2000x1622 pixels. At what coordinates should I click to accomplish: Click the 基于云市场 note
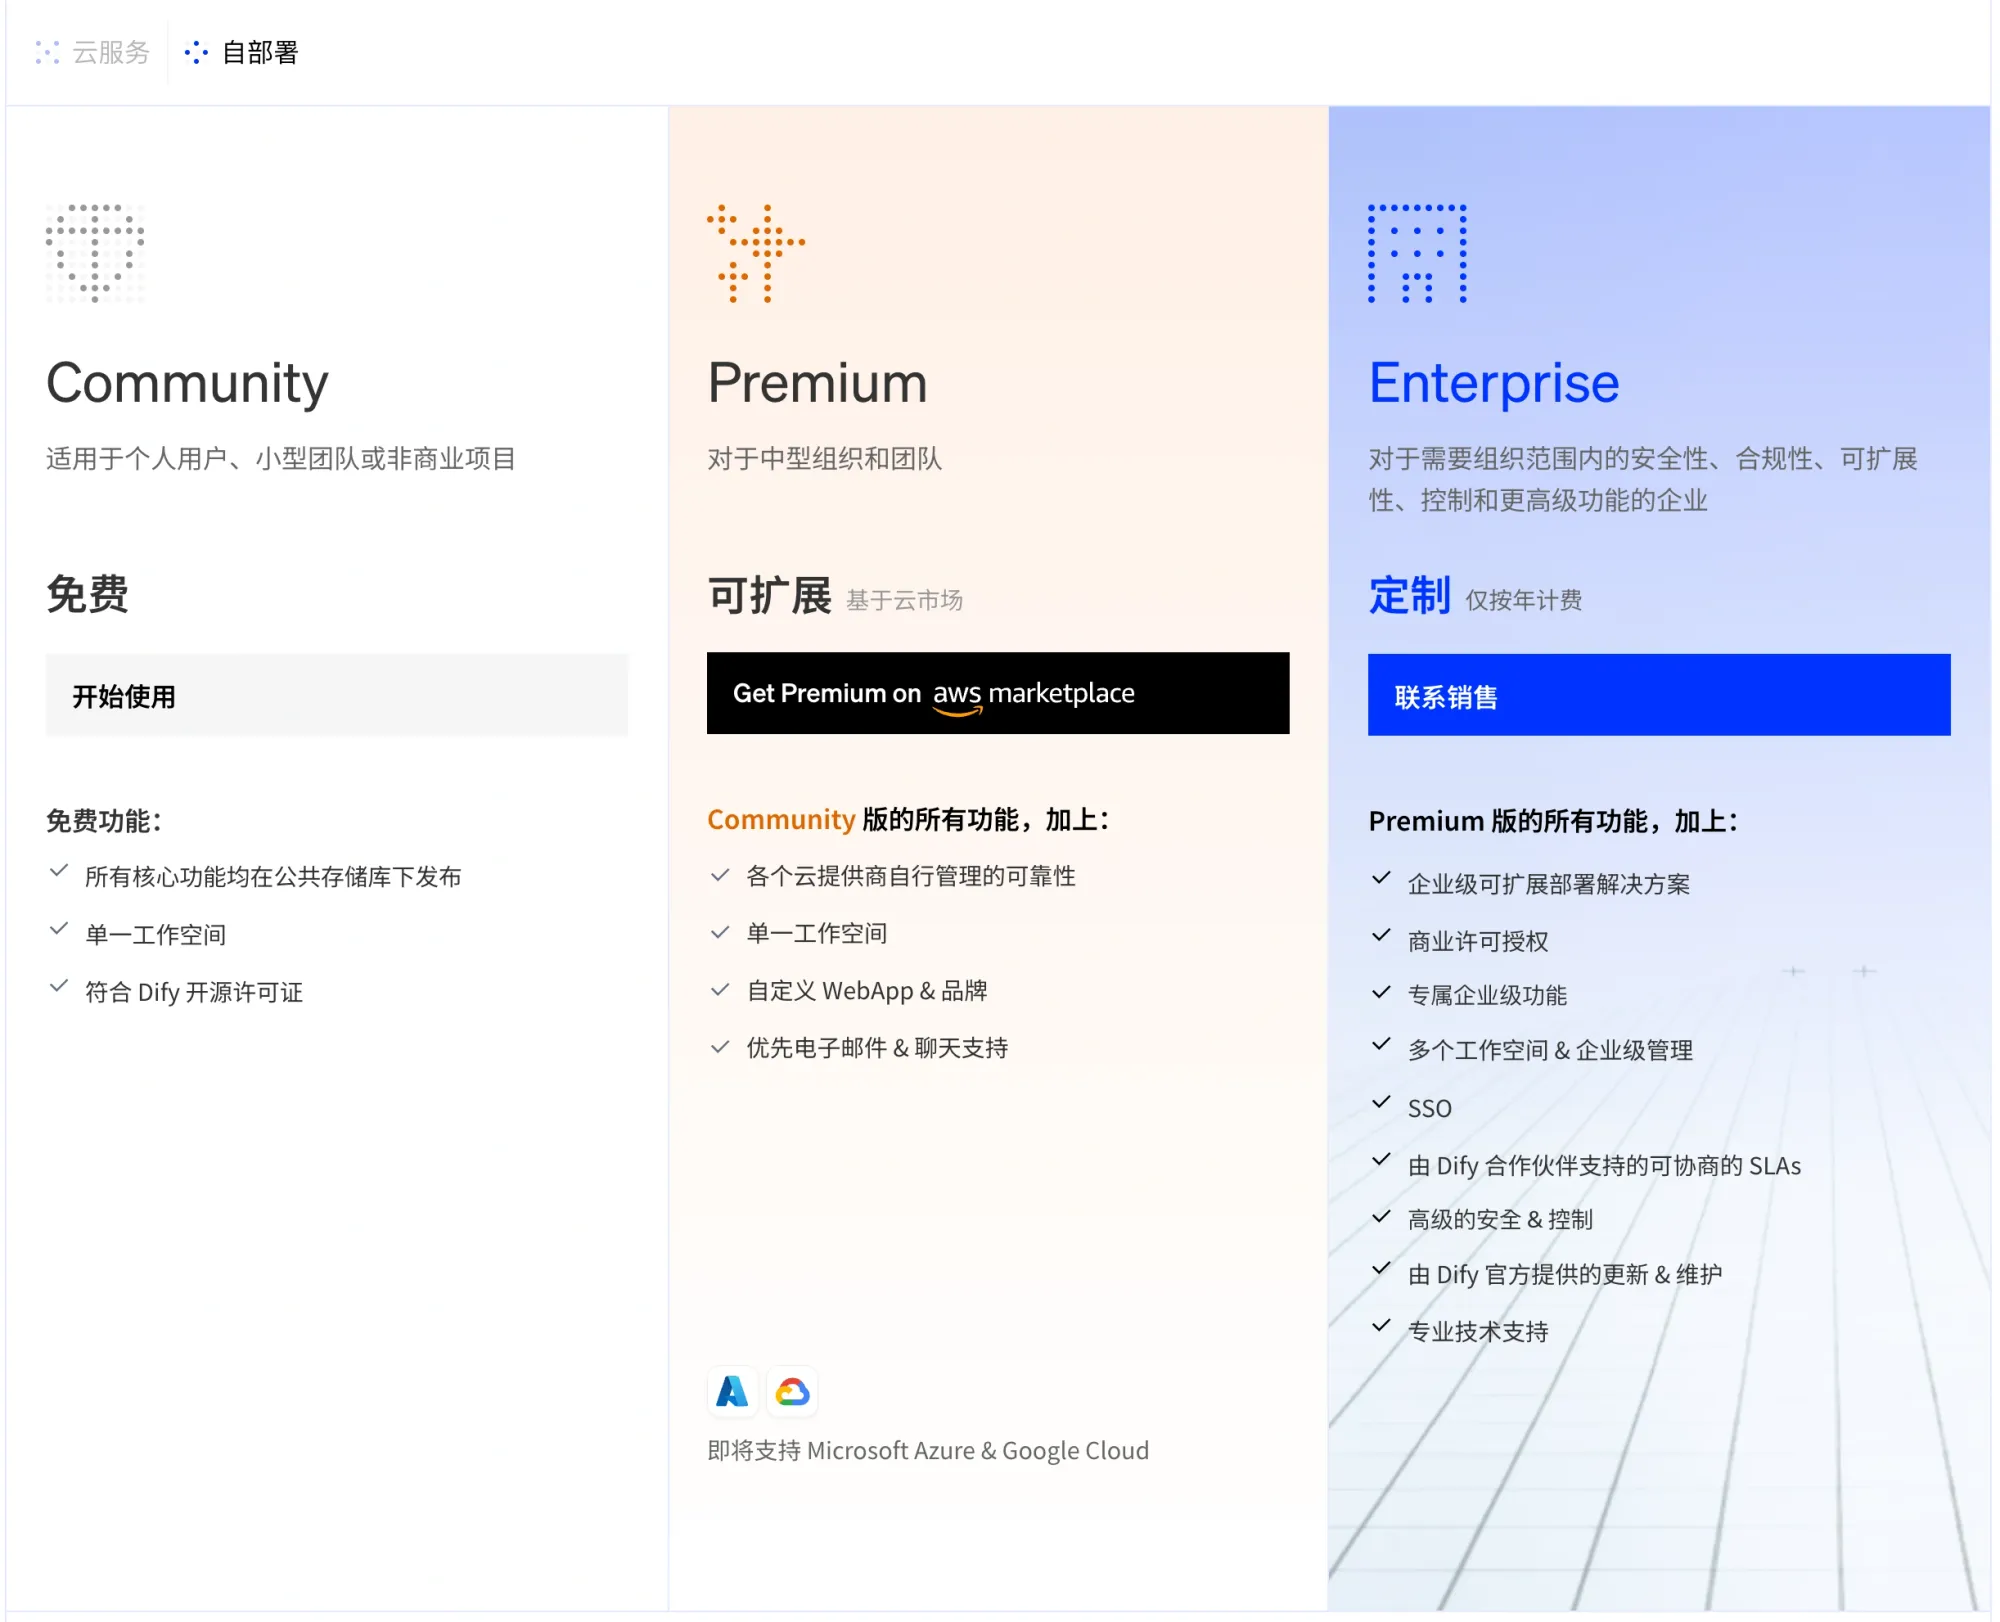(904, 600)
